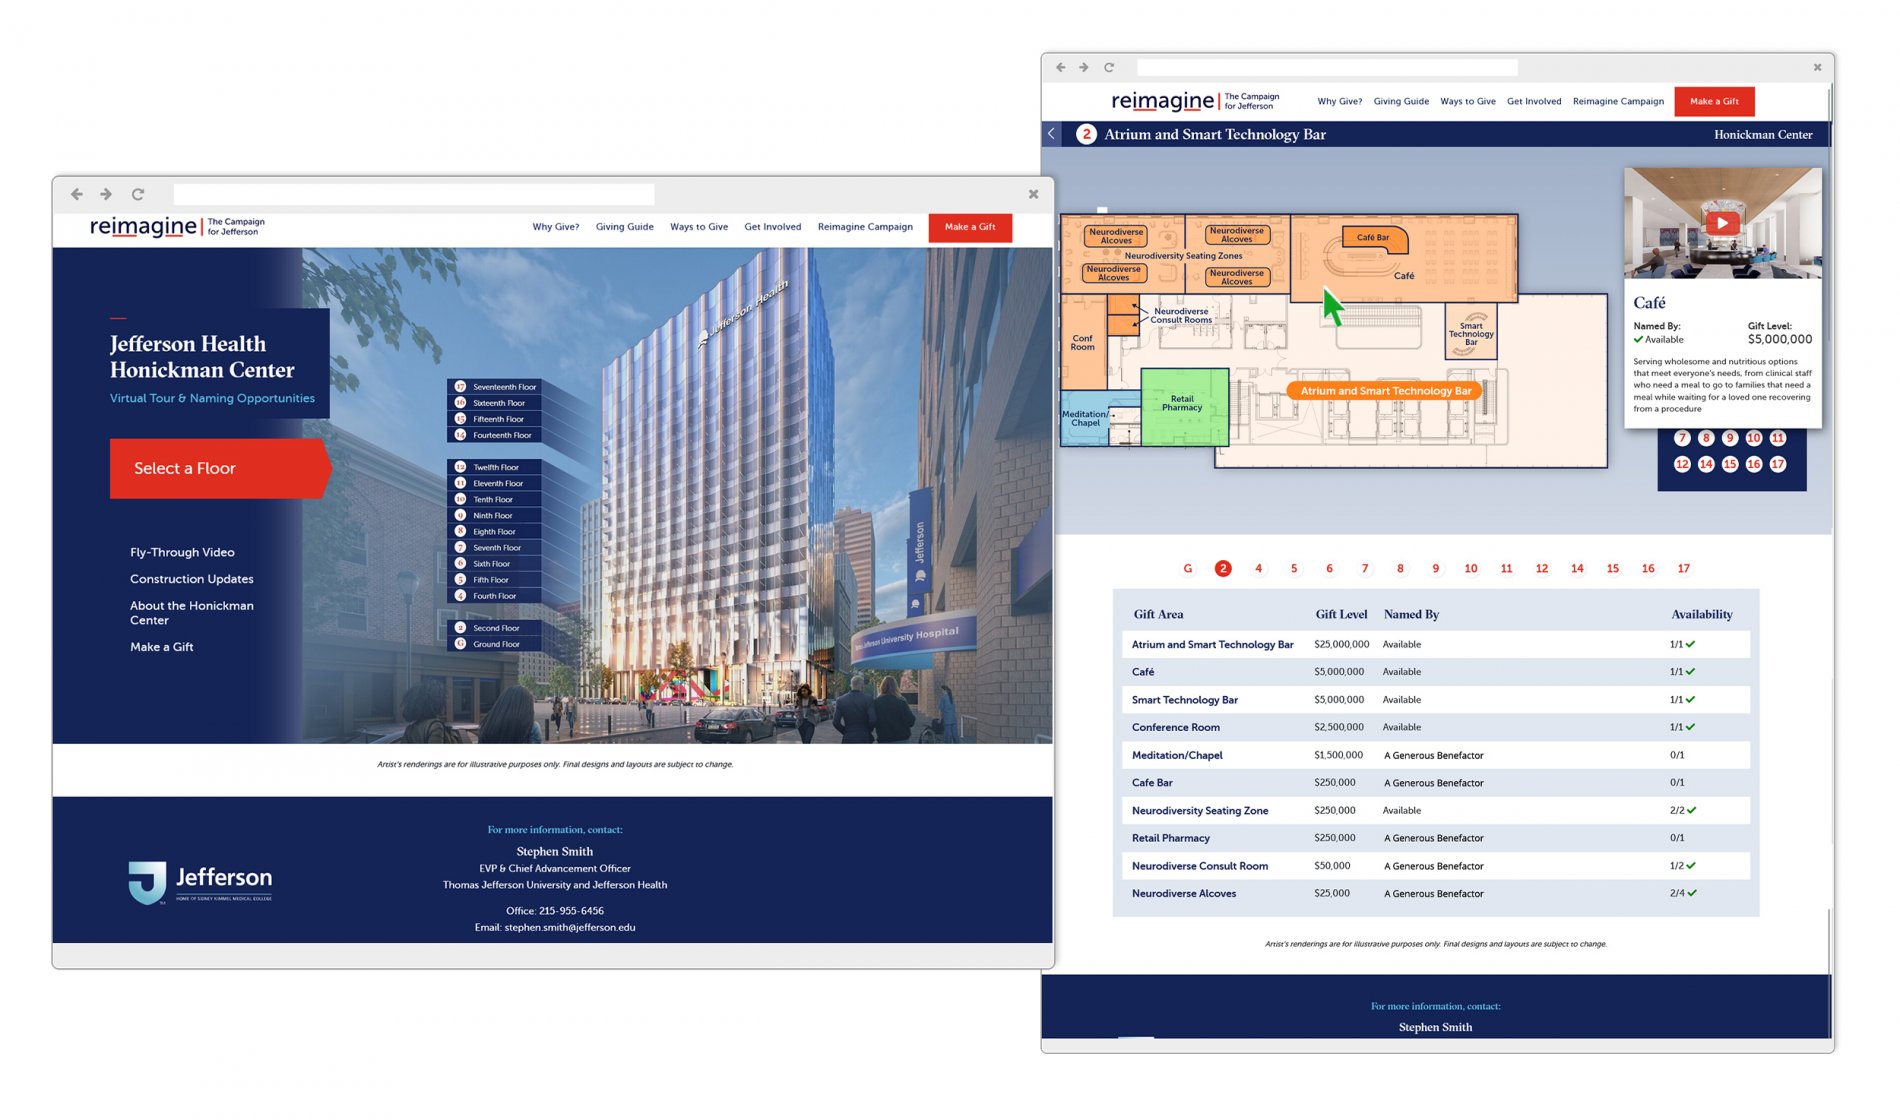The width and height of the screenshot is (1900, 1120).
Task: Select floor 17 in pagination row
Action: click(1684, 568)
